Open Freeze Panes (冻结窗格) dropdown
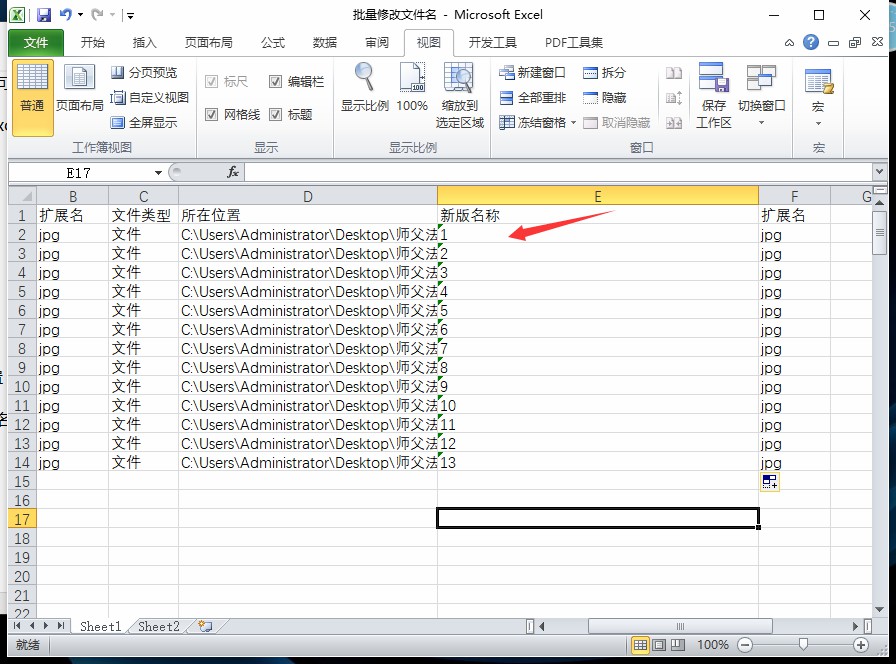The width and height of the screenshot is (896, 664). tap(537, 122)
